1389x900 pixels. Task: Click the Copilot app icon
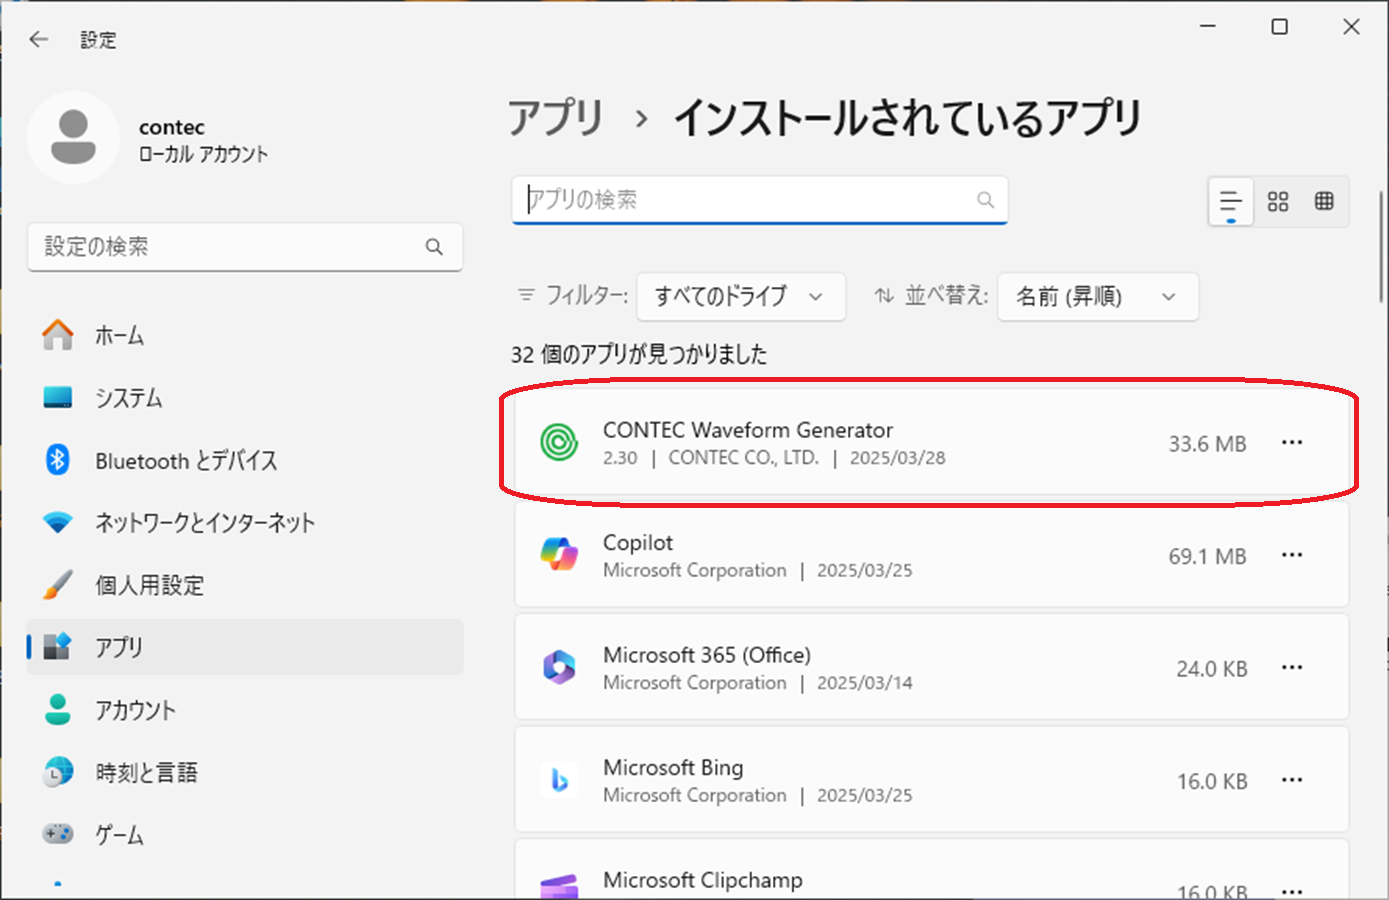[559, 555]
